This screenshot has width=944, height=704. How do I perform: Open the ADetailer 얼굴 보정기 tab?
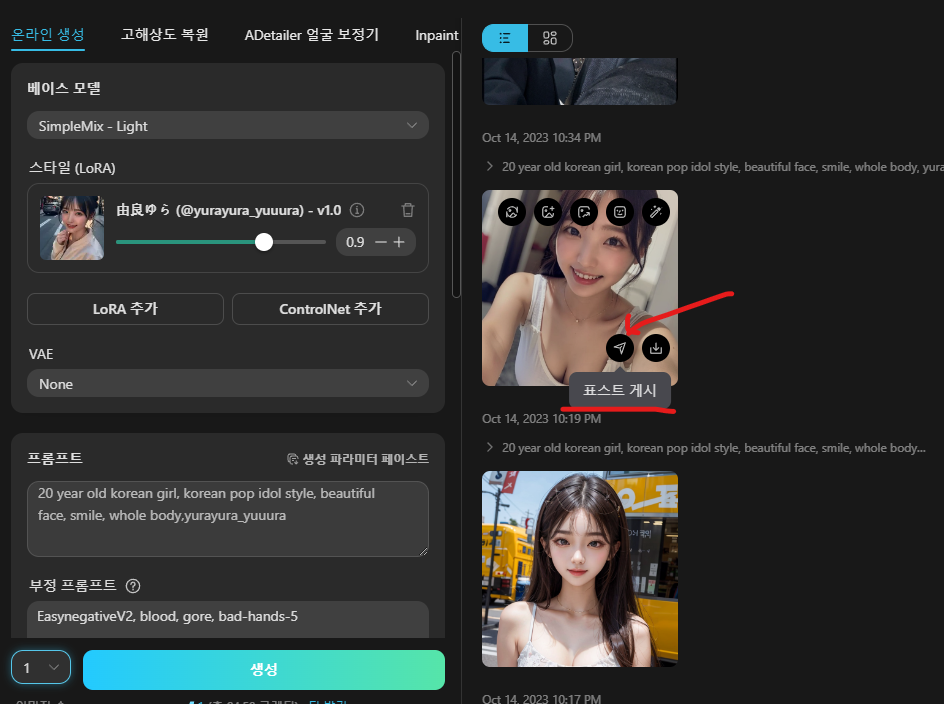point(312,34)
